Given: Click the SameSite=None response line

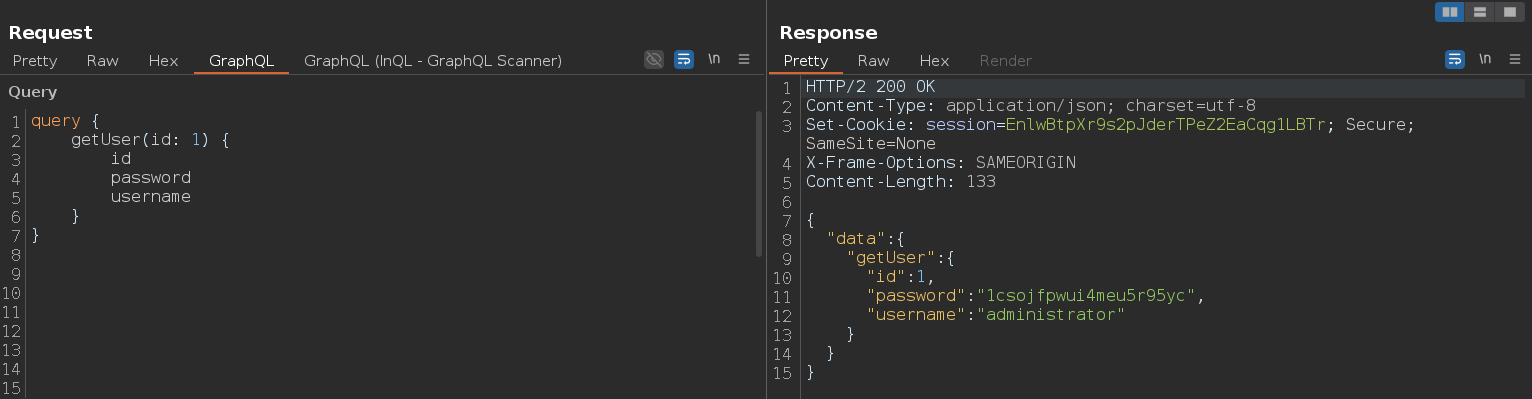Looking at the screenshot, I should [x=871, y=144].
